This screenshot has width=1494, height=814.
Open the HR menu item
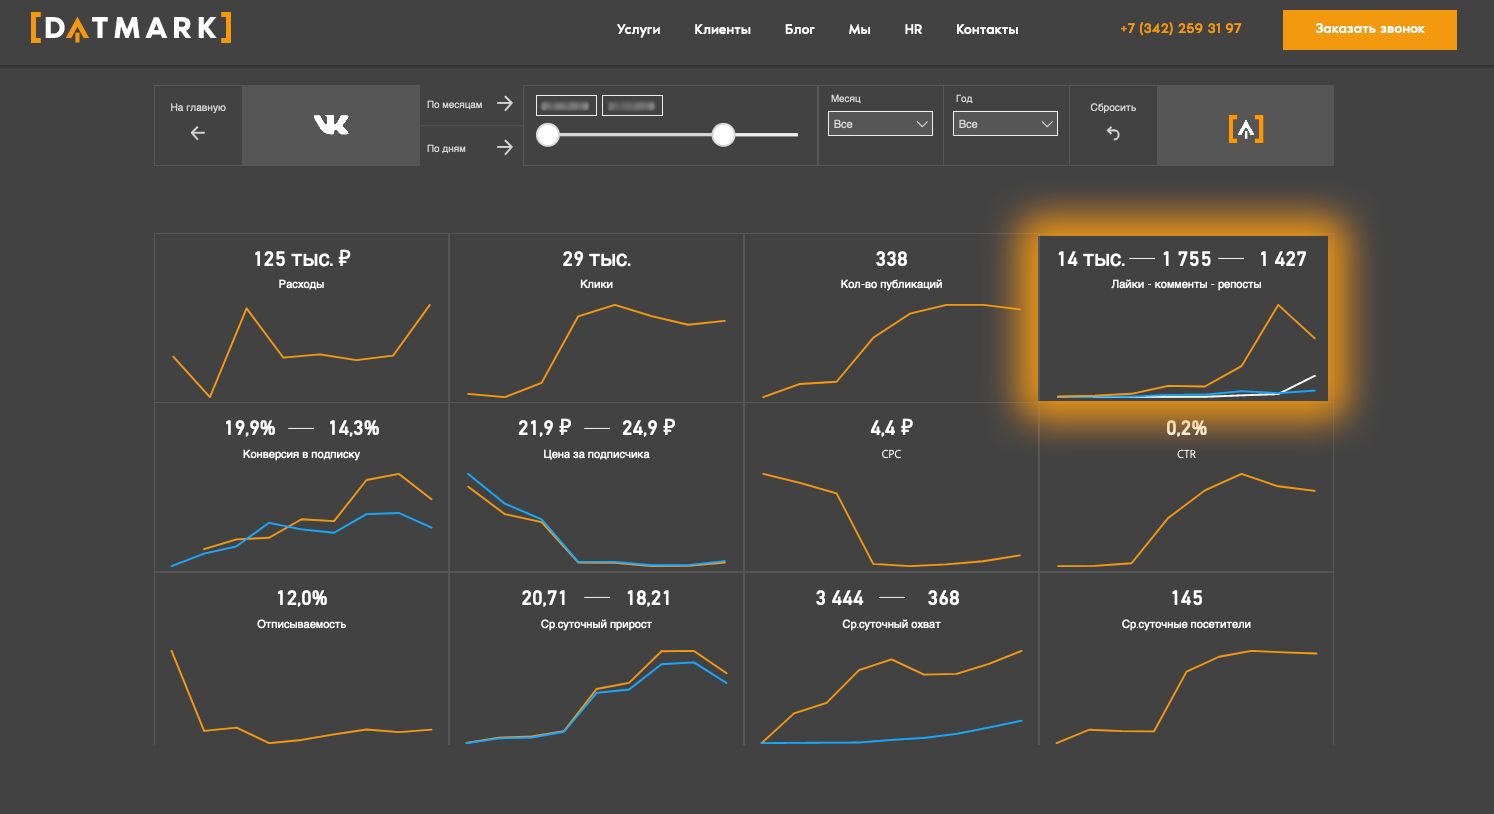click(913, 29)
